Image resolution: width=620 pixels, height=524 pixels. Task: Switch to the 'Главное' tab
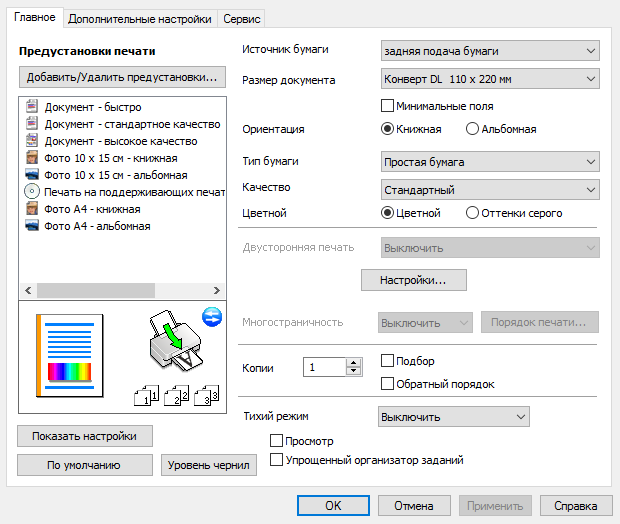[35, 17]
